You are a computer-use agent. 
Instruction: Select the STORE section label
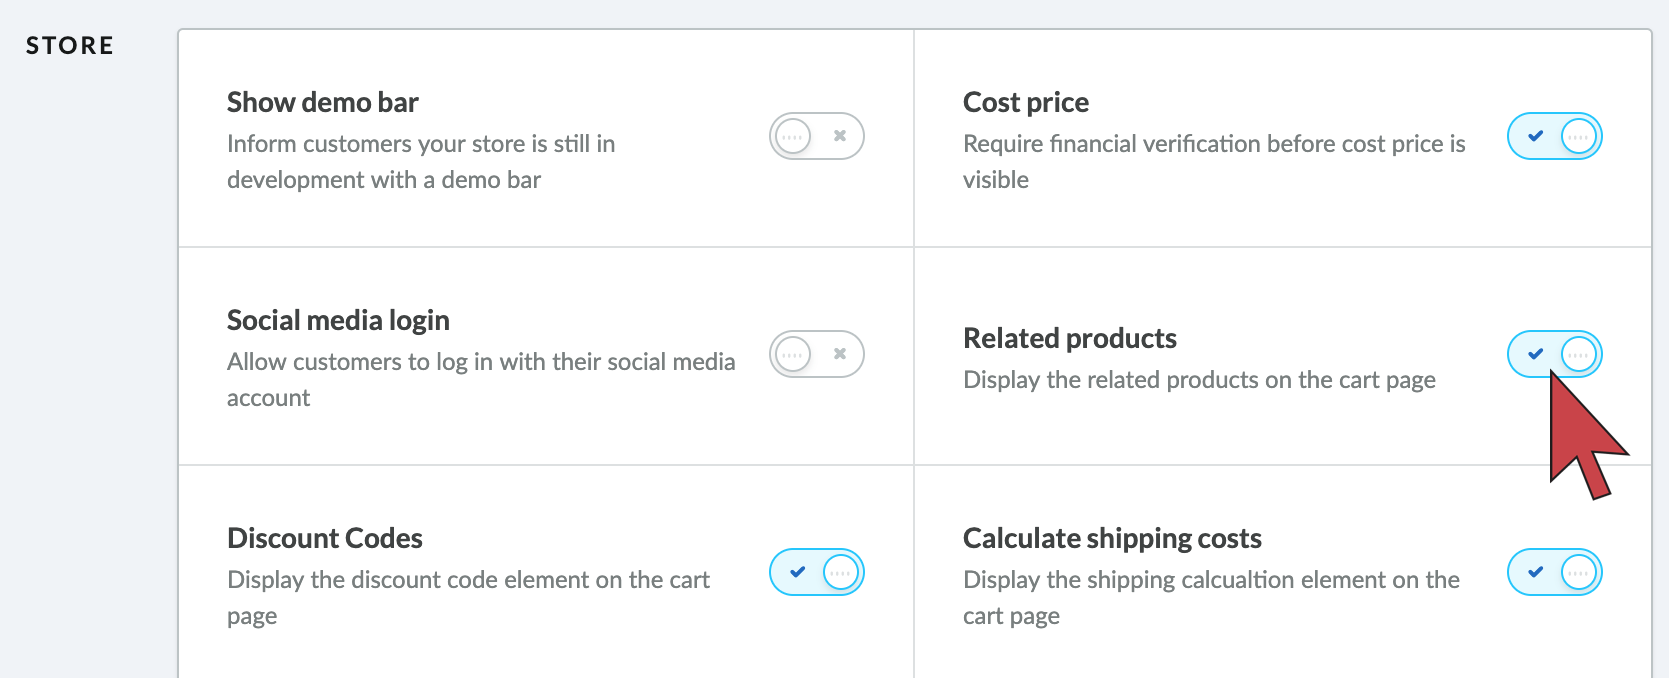[70, 46]
